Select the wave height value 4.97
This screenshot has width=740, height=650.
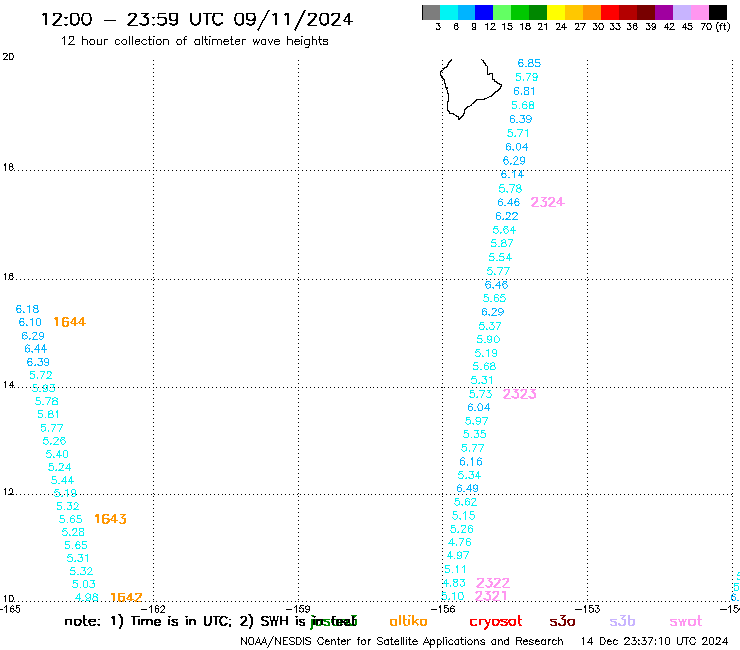coord(458,556)
